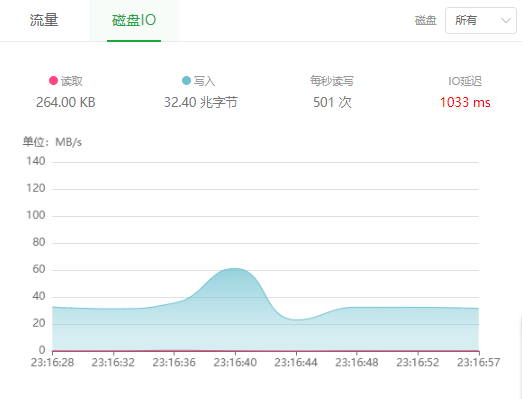Image resolution: width=522 pixels, height=399 pixels.
Task: Click the 23:16:28 time axis label
Action: 52,362
